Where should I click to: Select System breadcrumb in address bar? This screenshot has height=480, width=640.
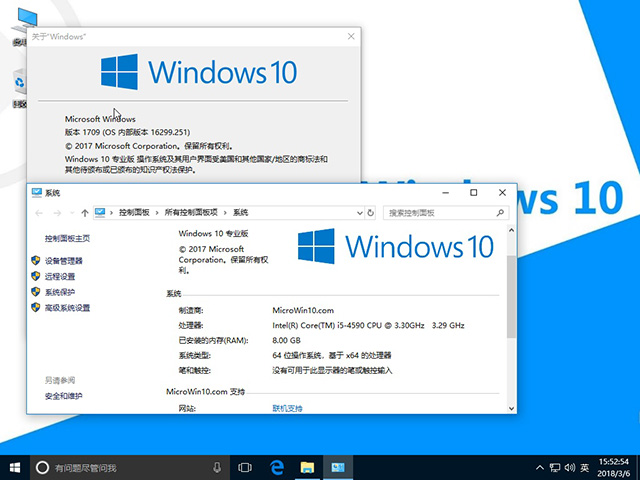click(x=240, y=213)
